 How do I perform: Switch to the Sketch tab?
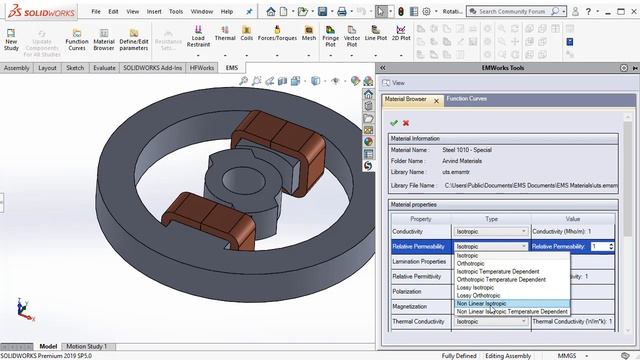(x=75, y=68)
